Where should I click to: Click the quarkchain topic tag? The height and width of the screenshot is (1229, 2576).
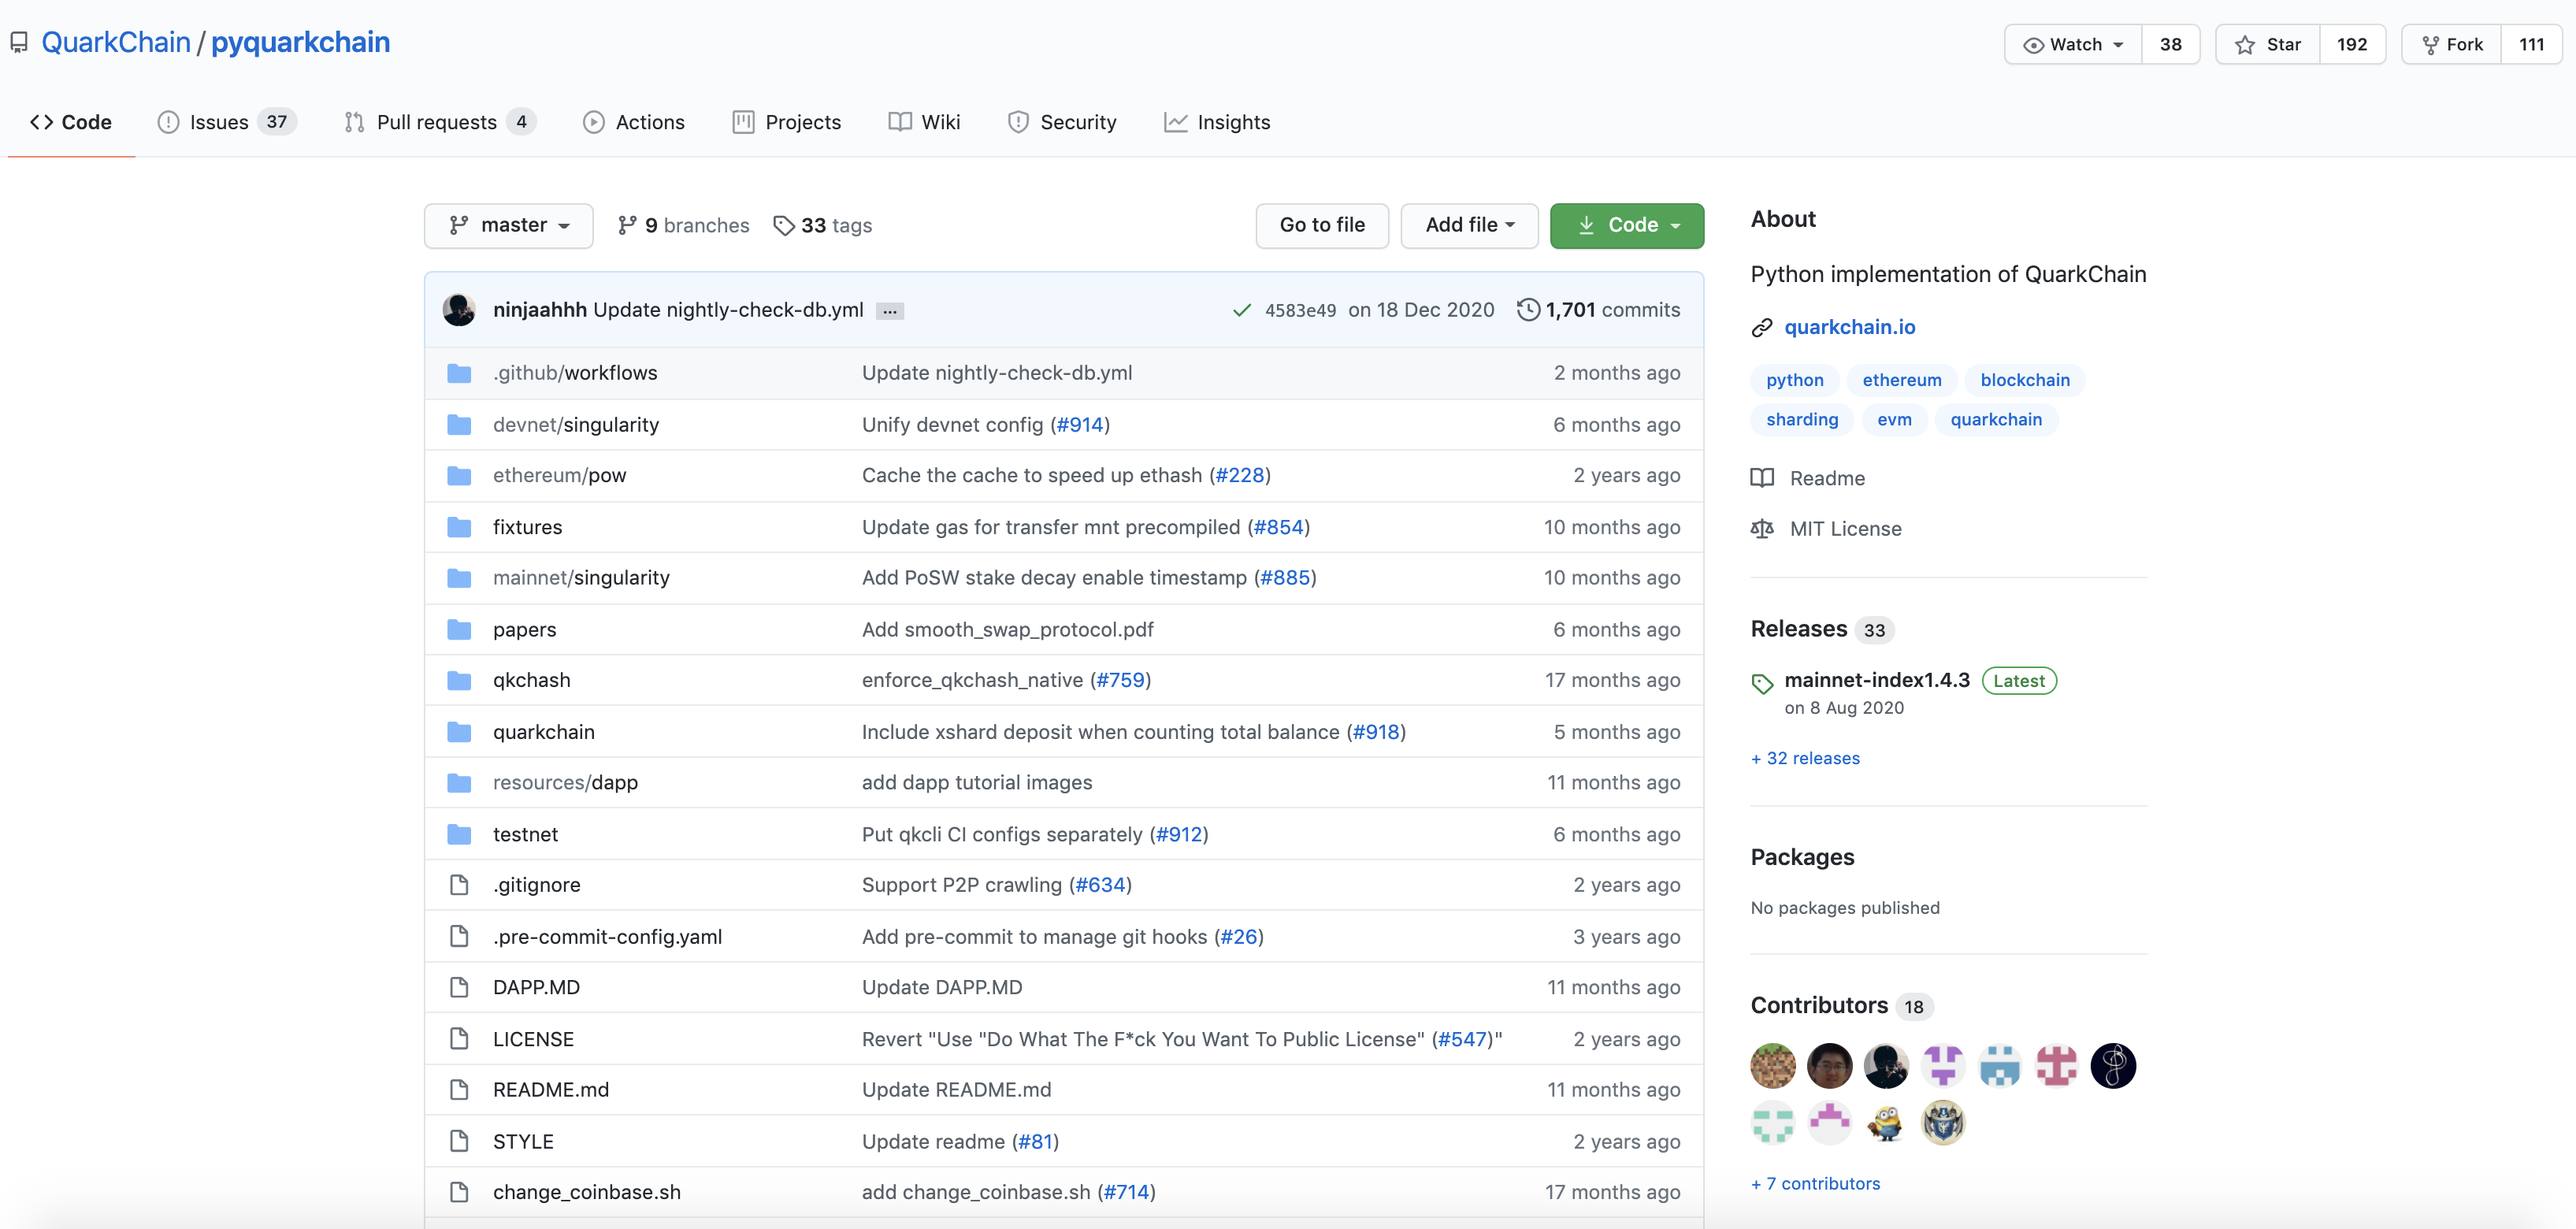coord(1996,420)
